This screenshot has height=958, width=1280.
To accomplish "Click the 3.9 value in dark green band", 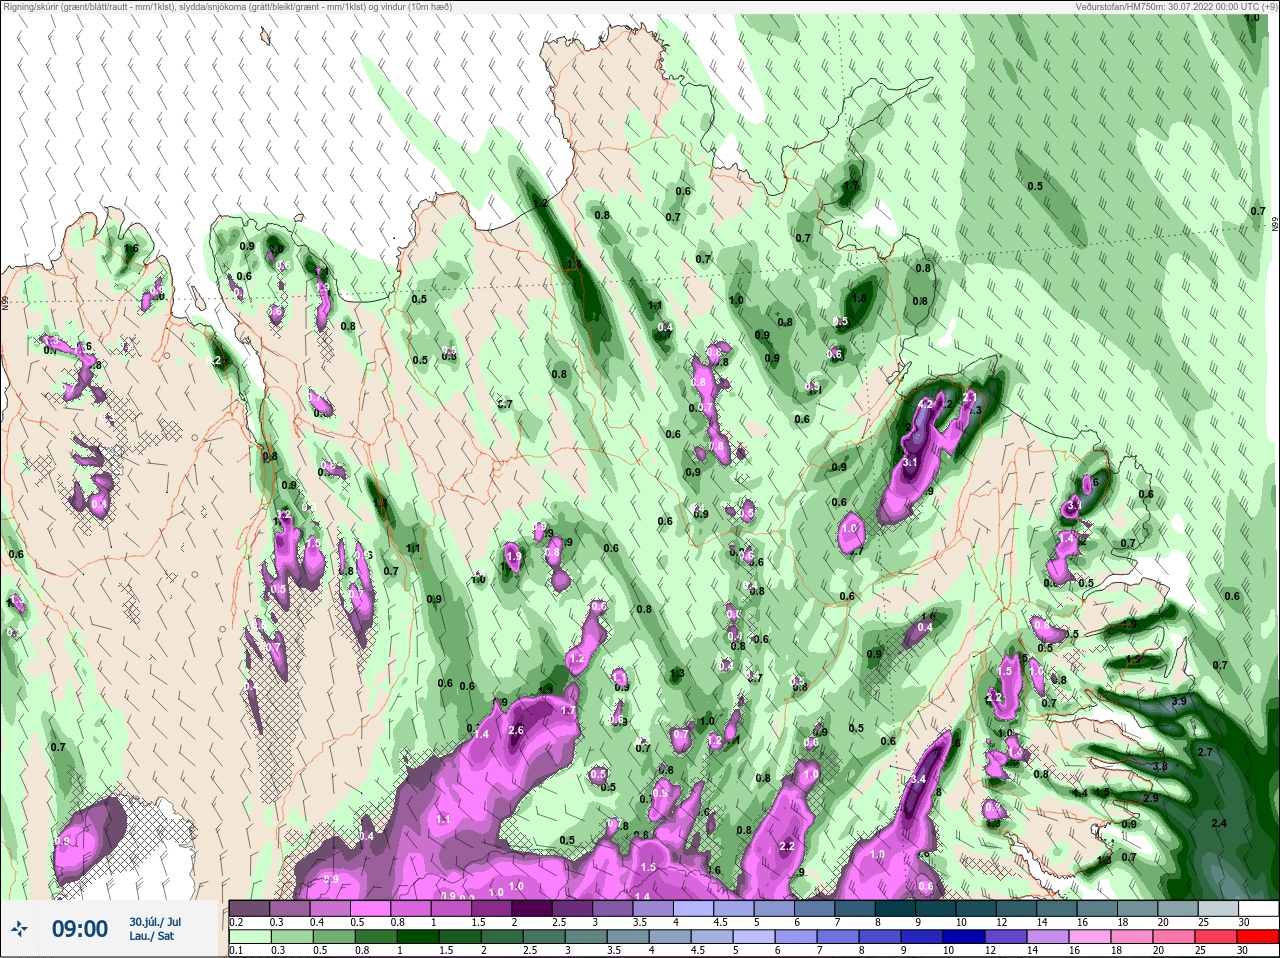I will click(x=1179, y=702).
